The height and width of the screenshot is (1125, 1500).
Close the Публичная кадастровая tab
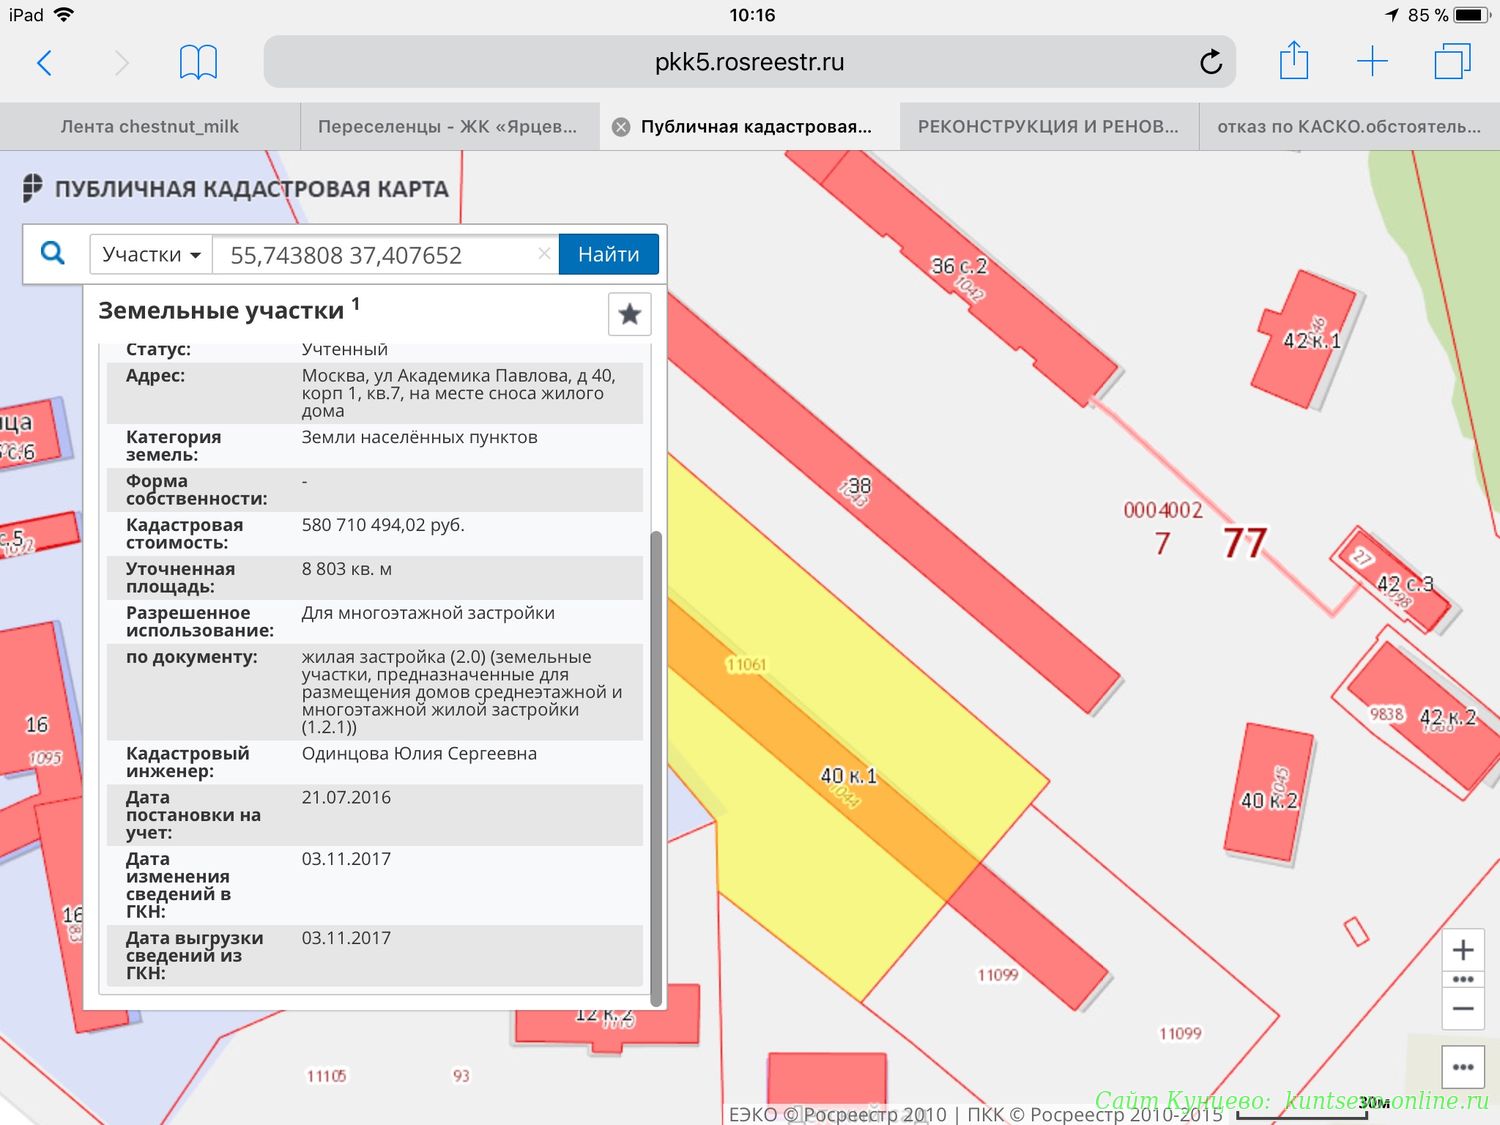tap(621, 127)
